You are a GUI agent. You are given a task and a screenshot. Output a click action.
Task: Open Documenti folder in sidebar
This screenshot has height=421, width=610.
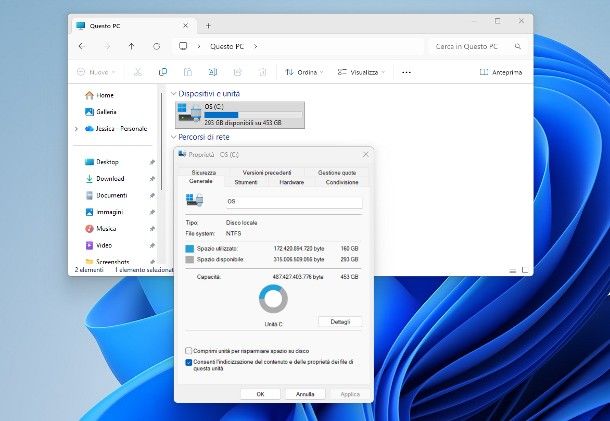point(106,195)
